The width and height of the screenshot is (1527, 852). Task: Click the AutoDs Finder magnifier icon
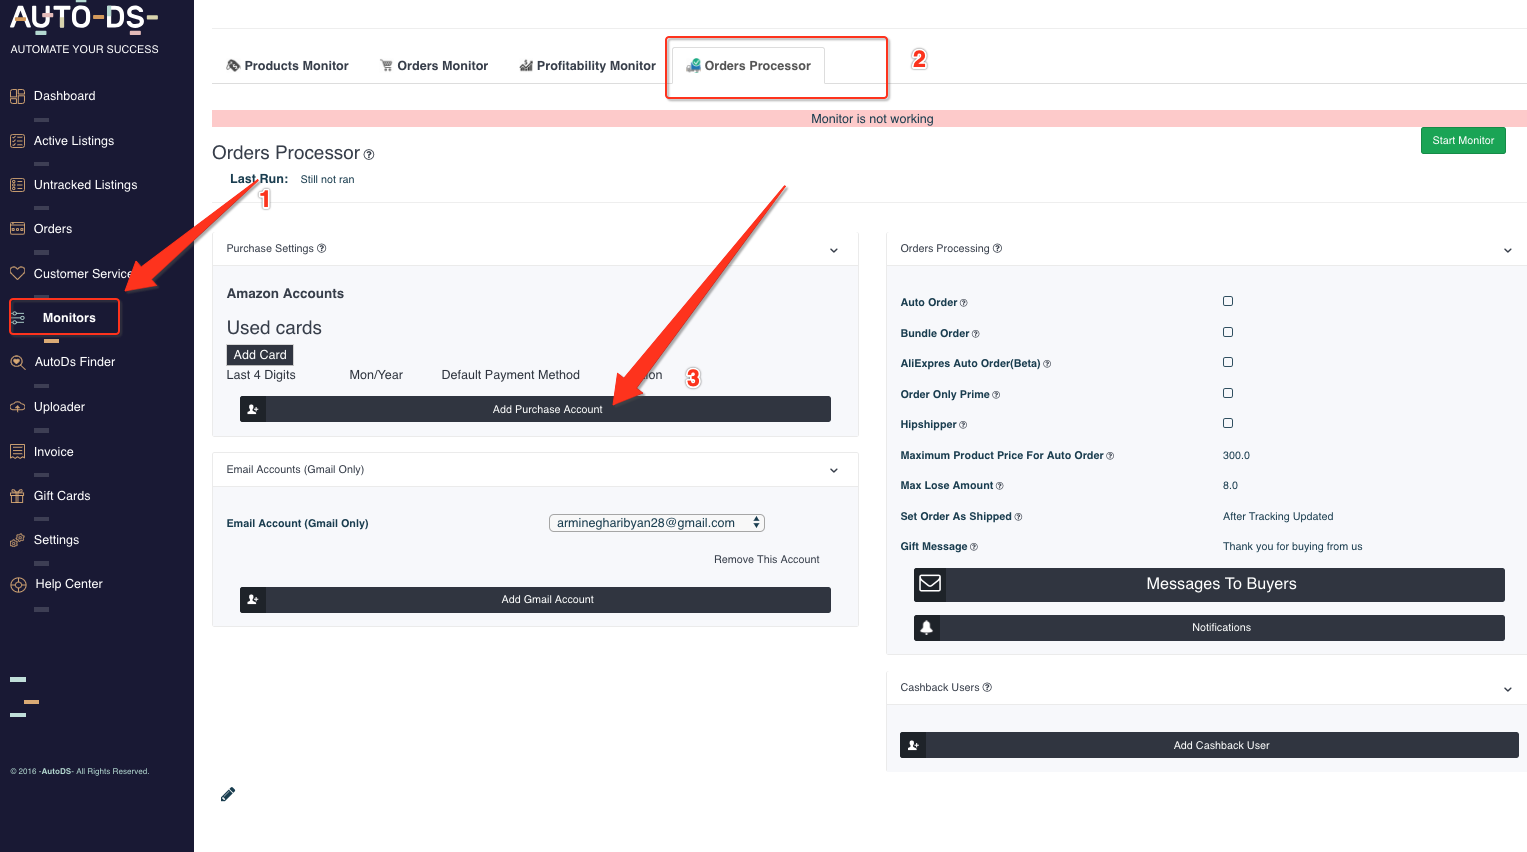click(18, 362)
